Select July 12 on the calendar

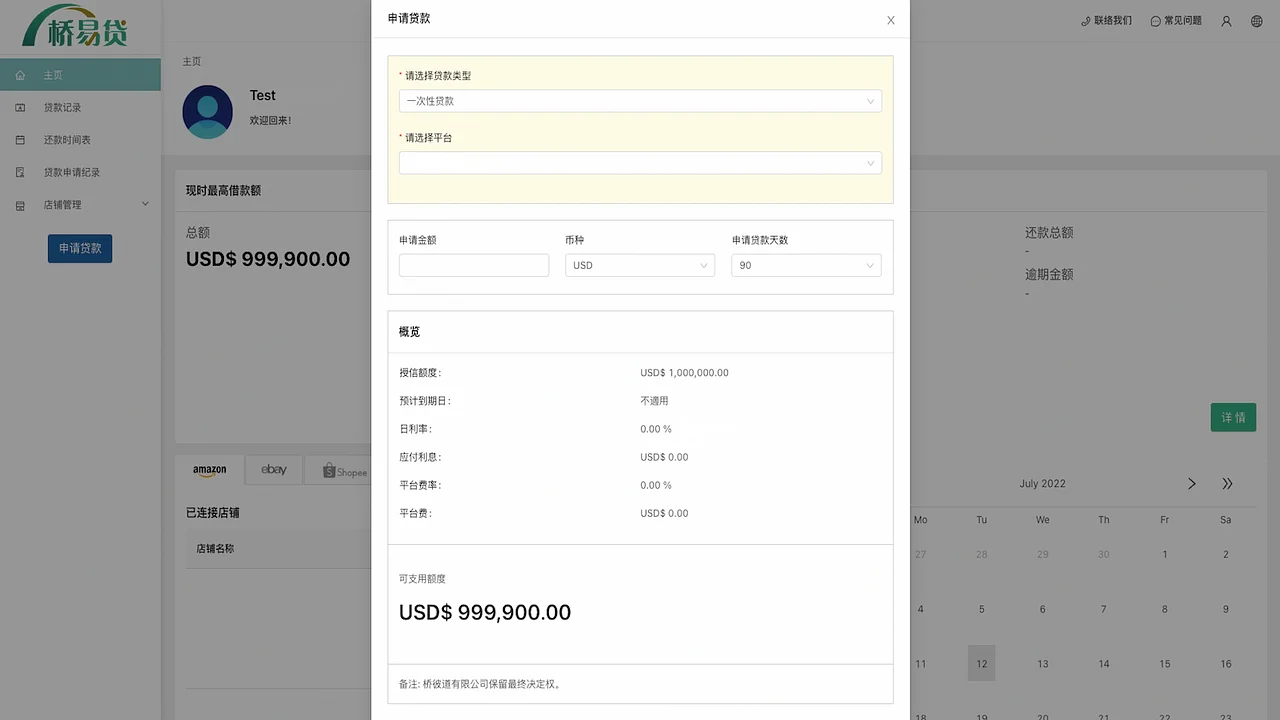(981, 663)
